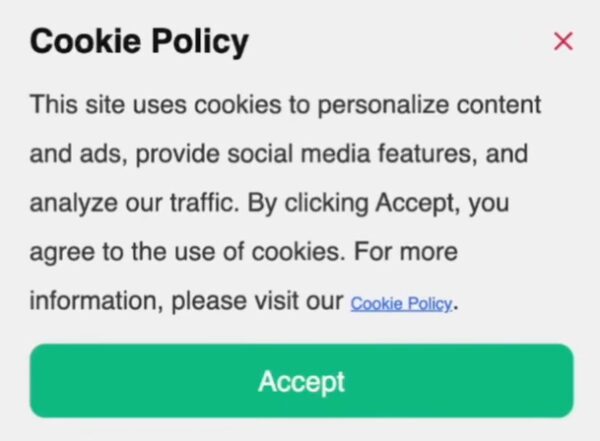Select the line "and ads, provide social media features"
Image resolution: width=600 pixels, height=441 pixels.
pyautogui.click(x=278, y=155)
